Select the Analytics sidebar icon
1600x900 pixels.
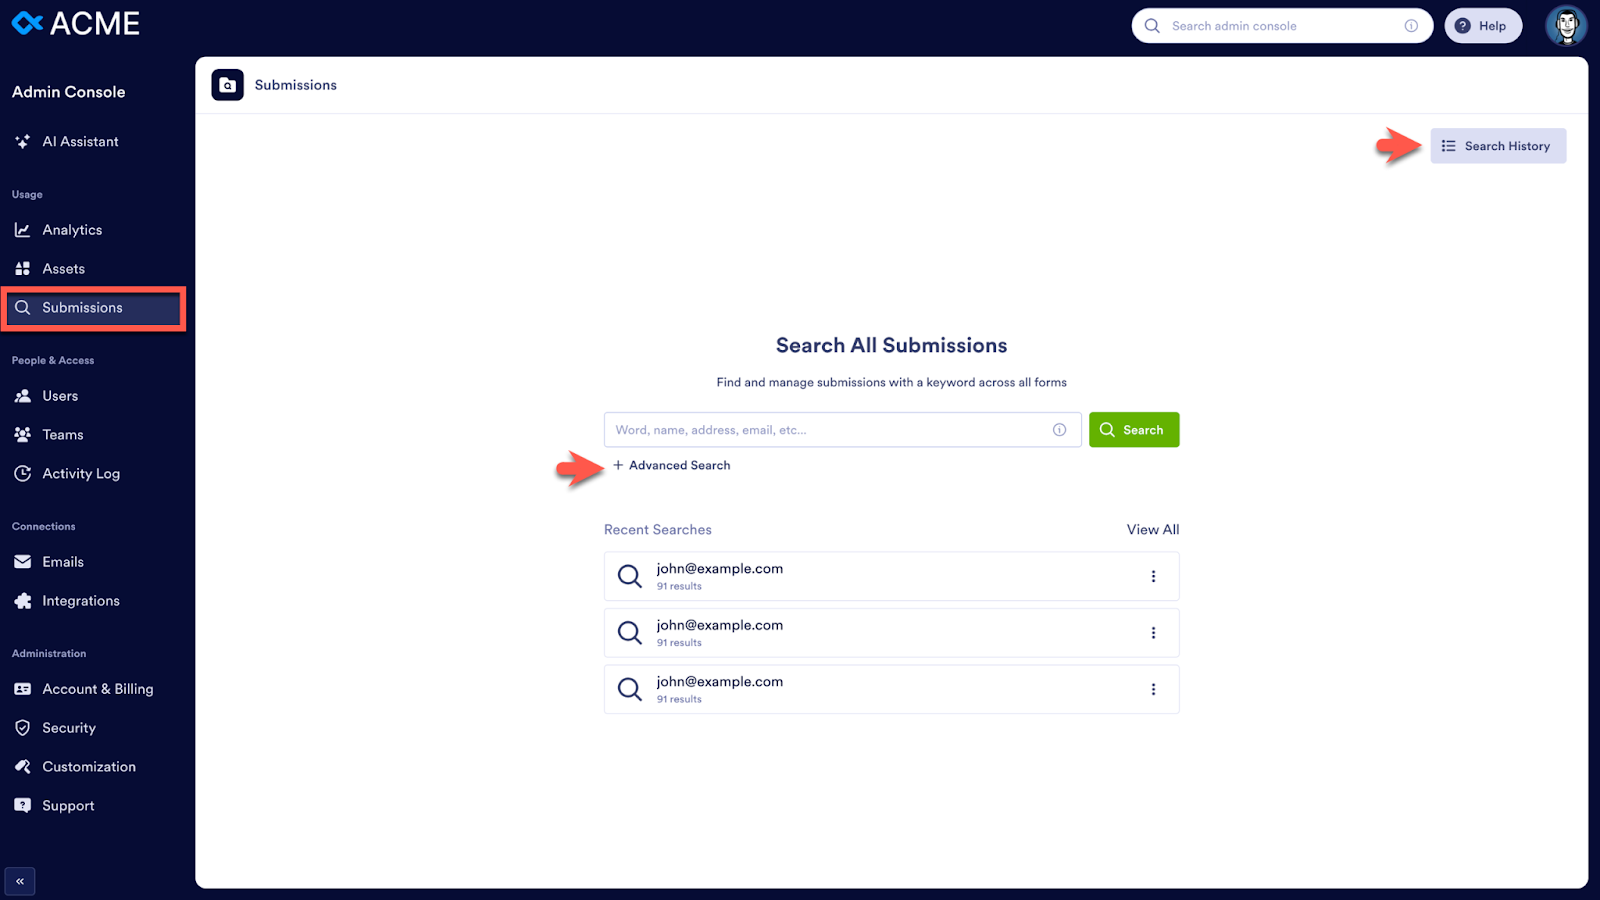coord(23,229)
